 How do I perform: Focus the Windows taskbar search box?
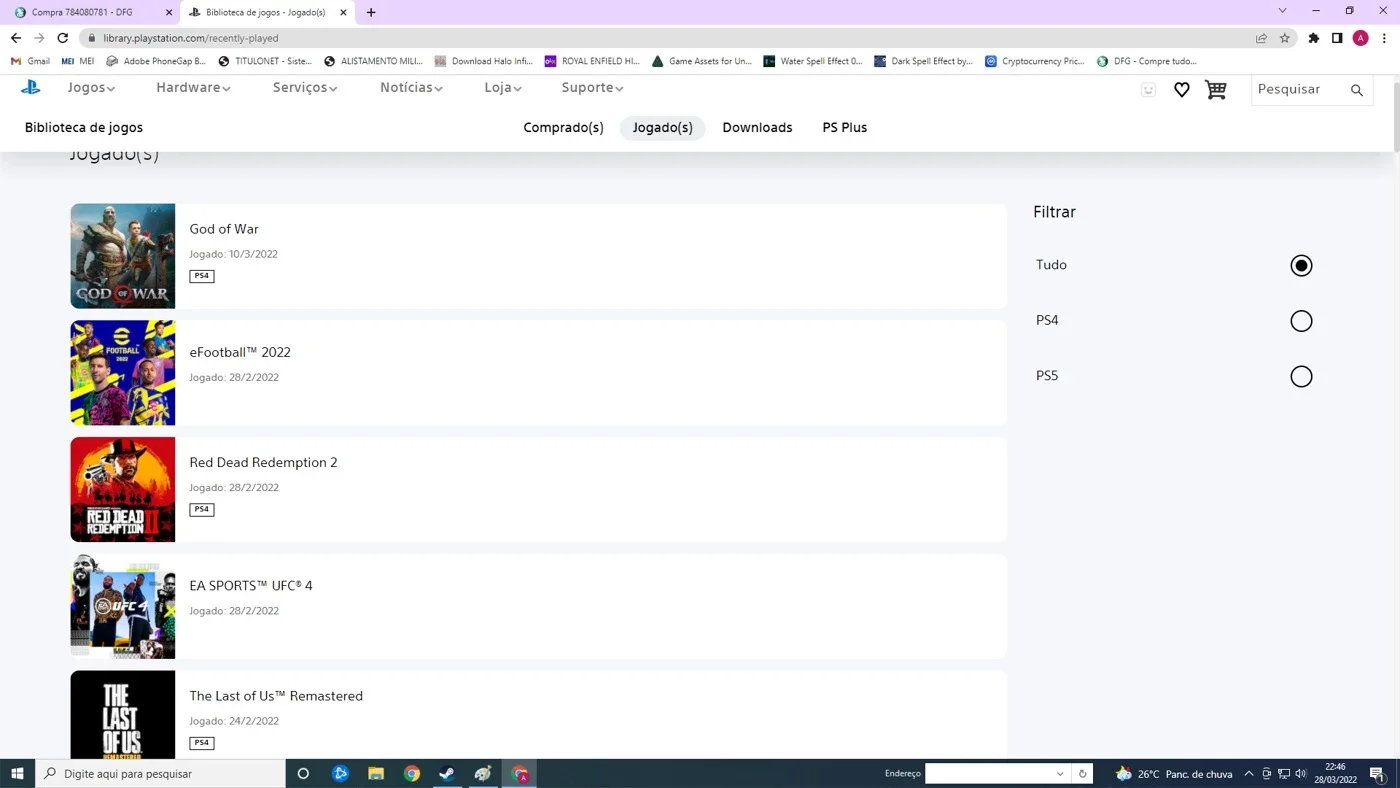pyautogui.click(x=160, y=773)
